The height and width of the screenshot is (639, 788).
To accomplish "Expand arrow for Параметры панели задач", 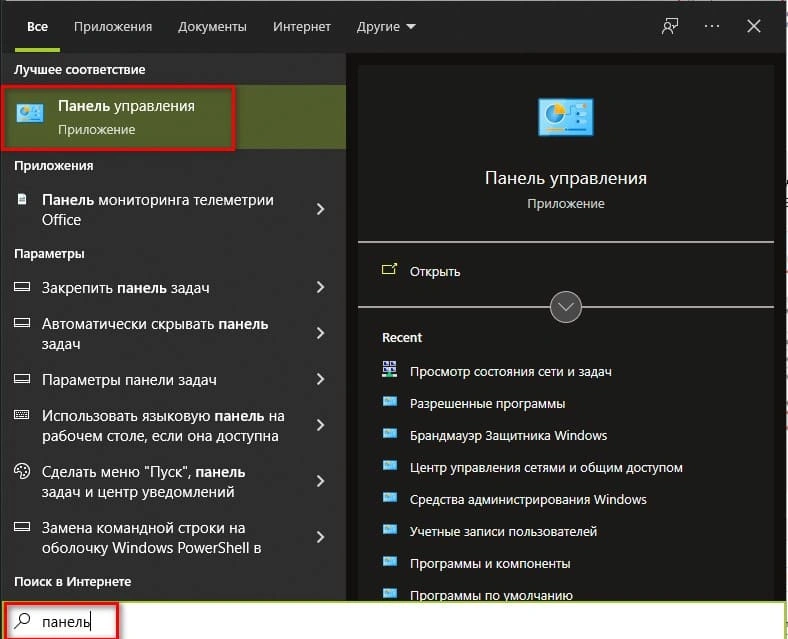I will (321, 379).
